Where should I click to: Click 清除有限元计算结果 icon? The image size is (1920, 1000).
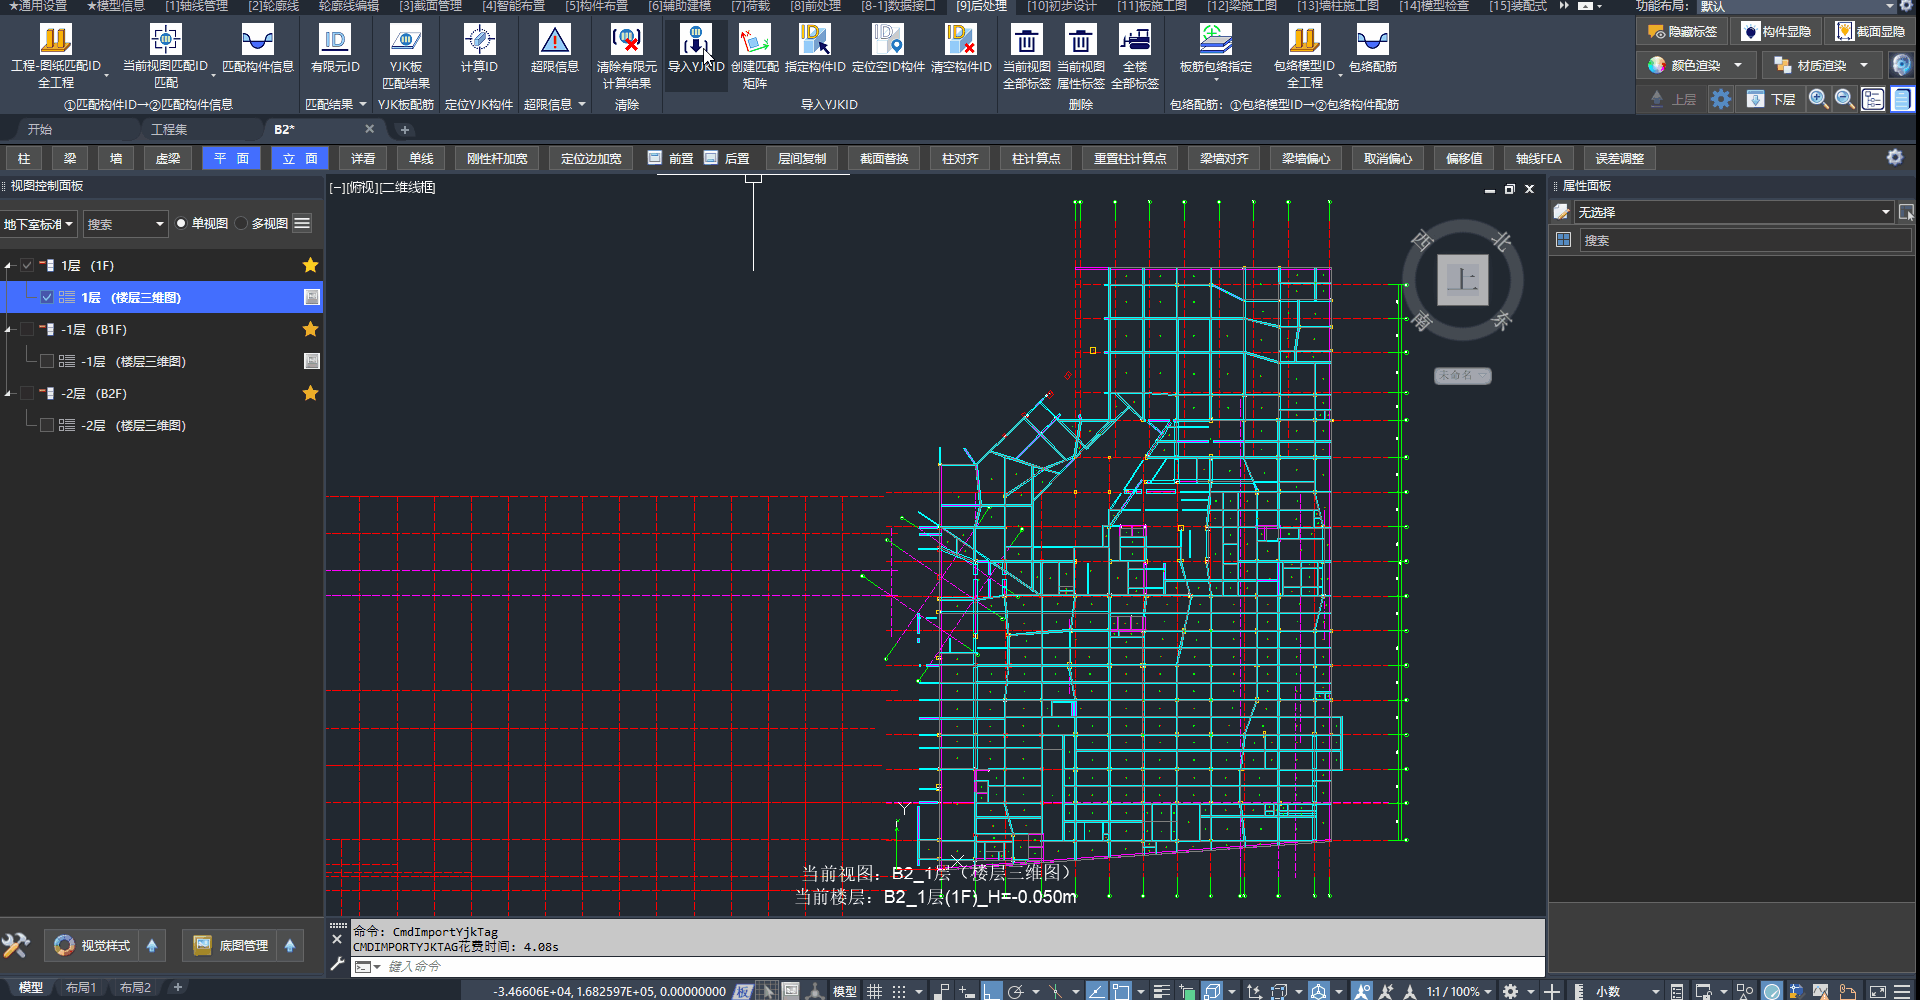(626, 41)
